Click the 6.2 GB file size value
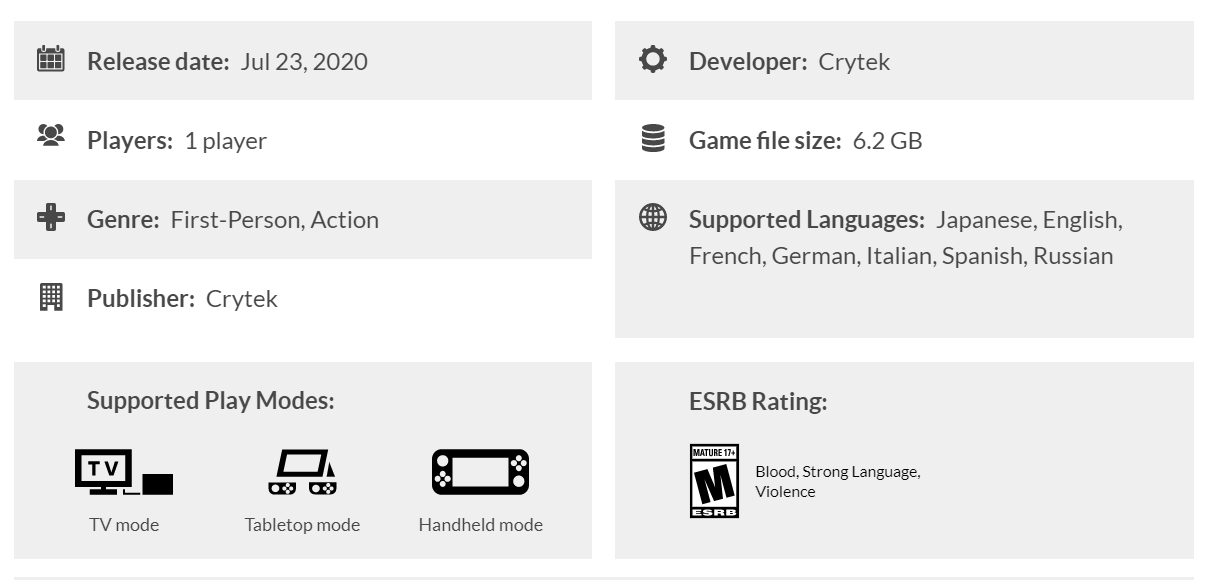The height and width of the screenshot is (580, 1218). click(888, 140)
